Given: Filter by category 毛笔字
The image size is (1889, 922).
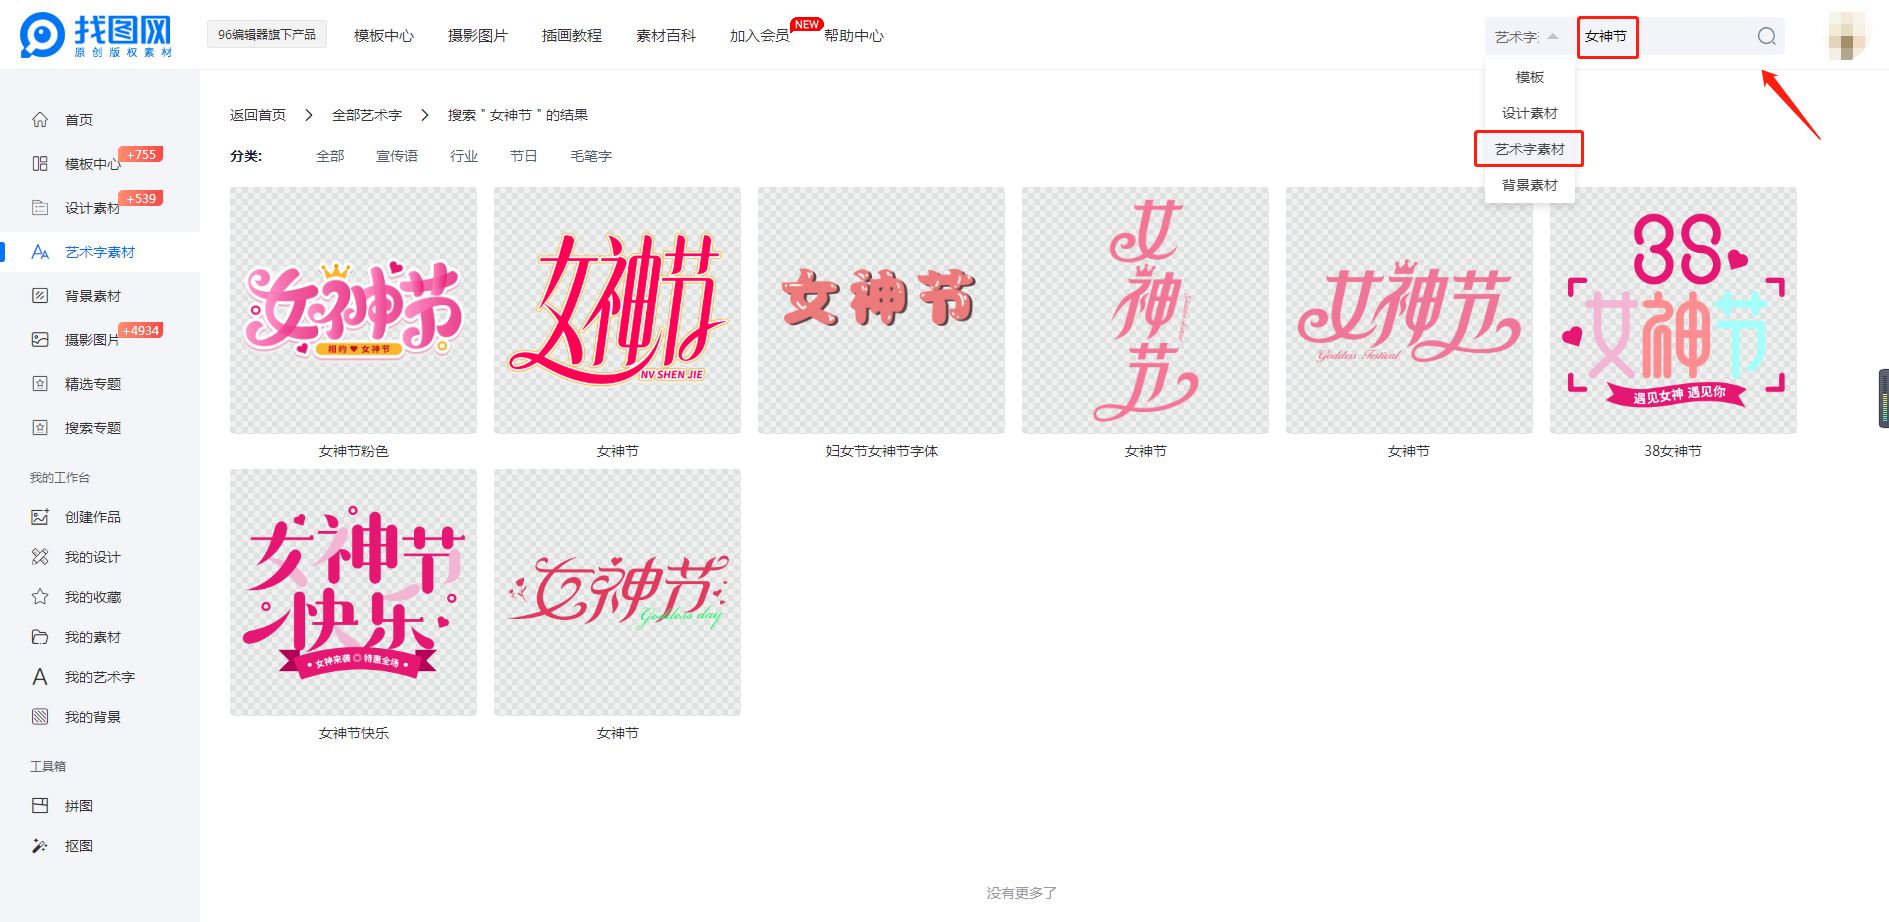Looking at the screenshot, I should 591,156.
